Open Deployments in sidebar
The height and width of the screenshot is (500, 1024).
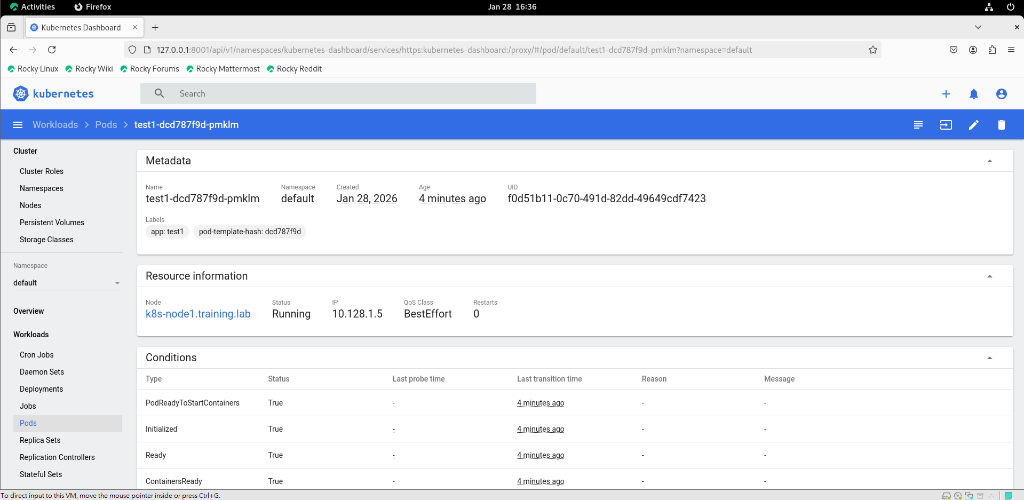click(x=41, y=389)
